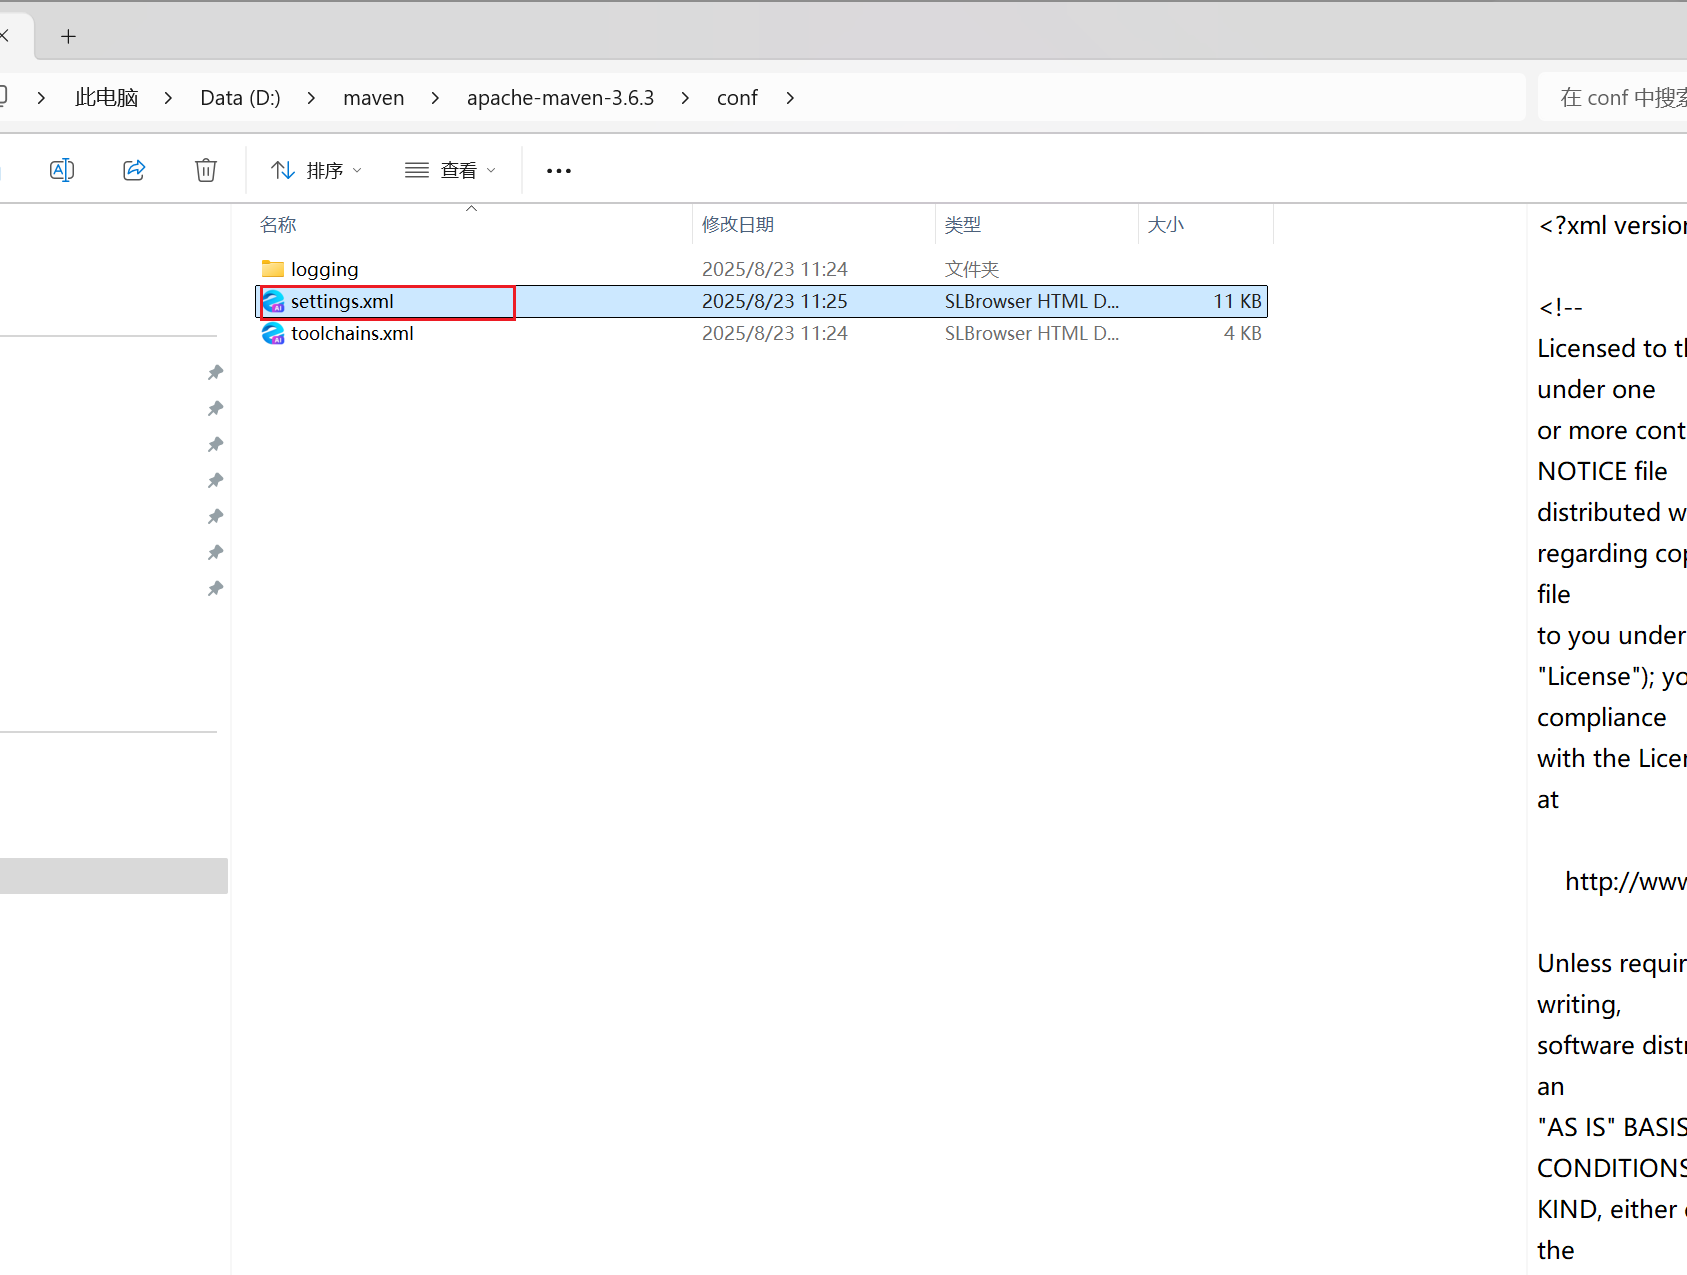The image size is (1687, 1275).
Task: Expand the chevron just before 此电脑
Action: pyautogui.click(x=41, y=98)
